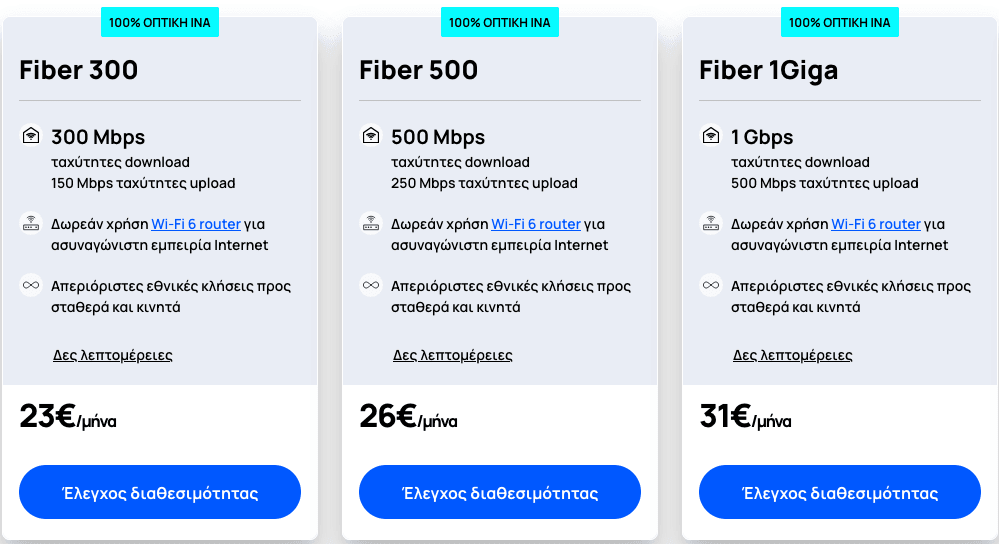Expand 'Δες λεπτομέρειες' for Fiber 500
The width and height of the screenshot is (999, 544).
click(x=452, y=355)
